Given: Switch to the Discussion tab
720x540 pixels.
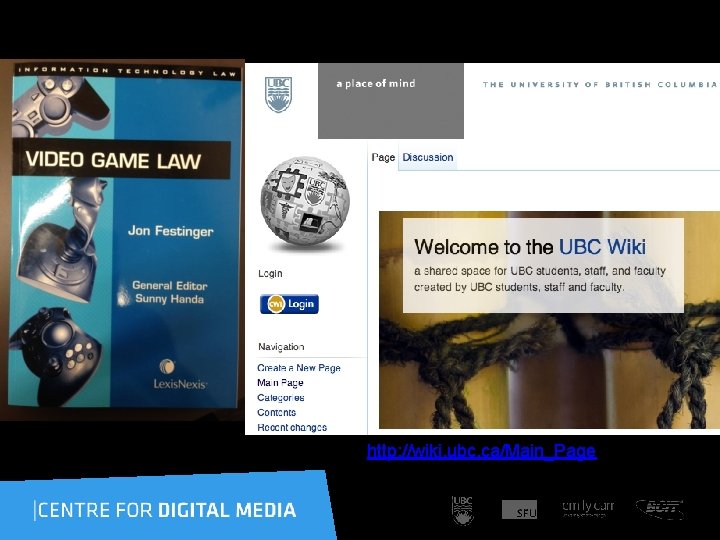Looking at the screenshot, I should (428, 158).
